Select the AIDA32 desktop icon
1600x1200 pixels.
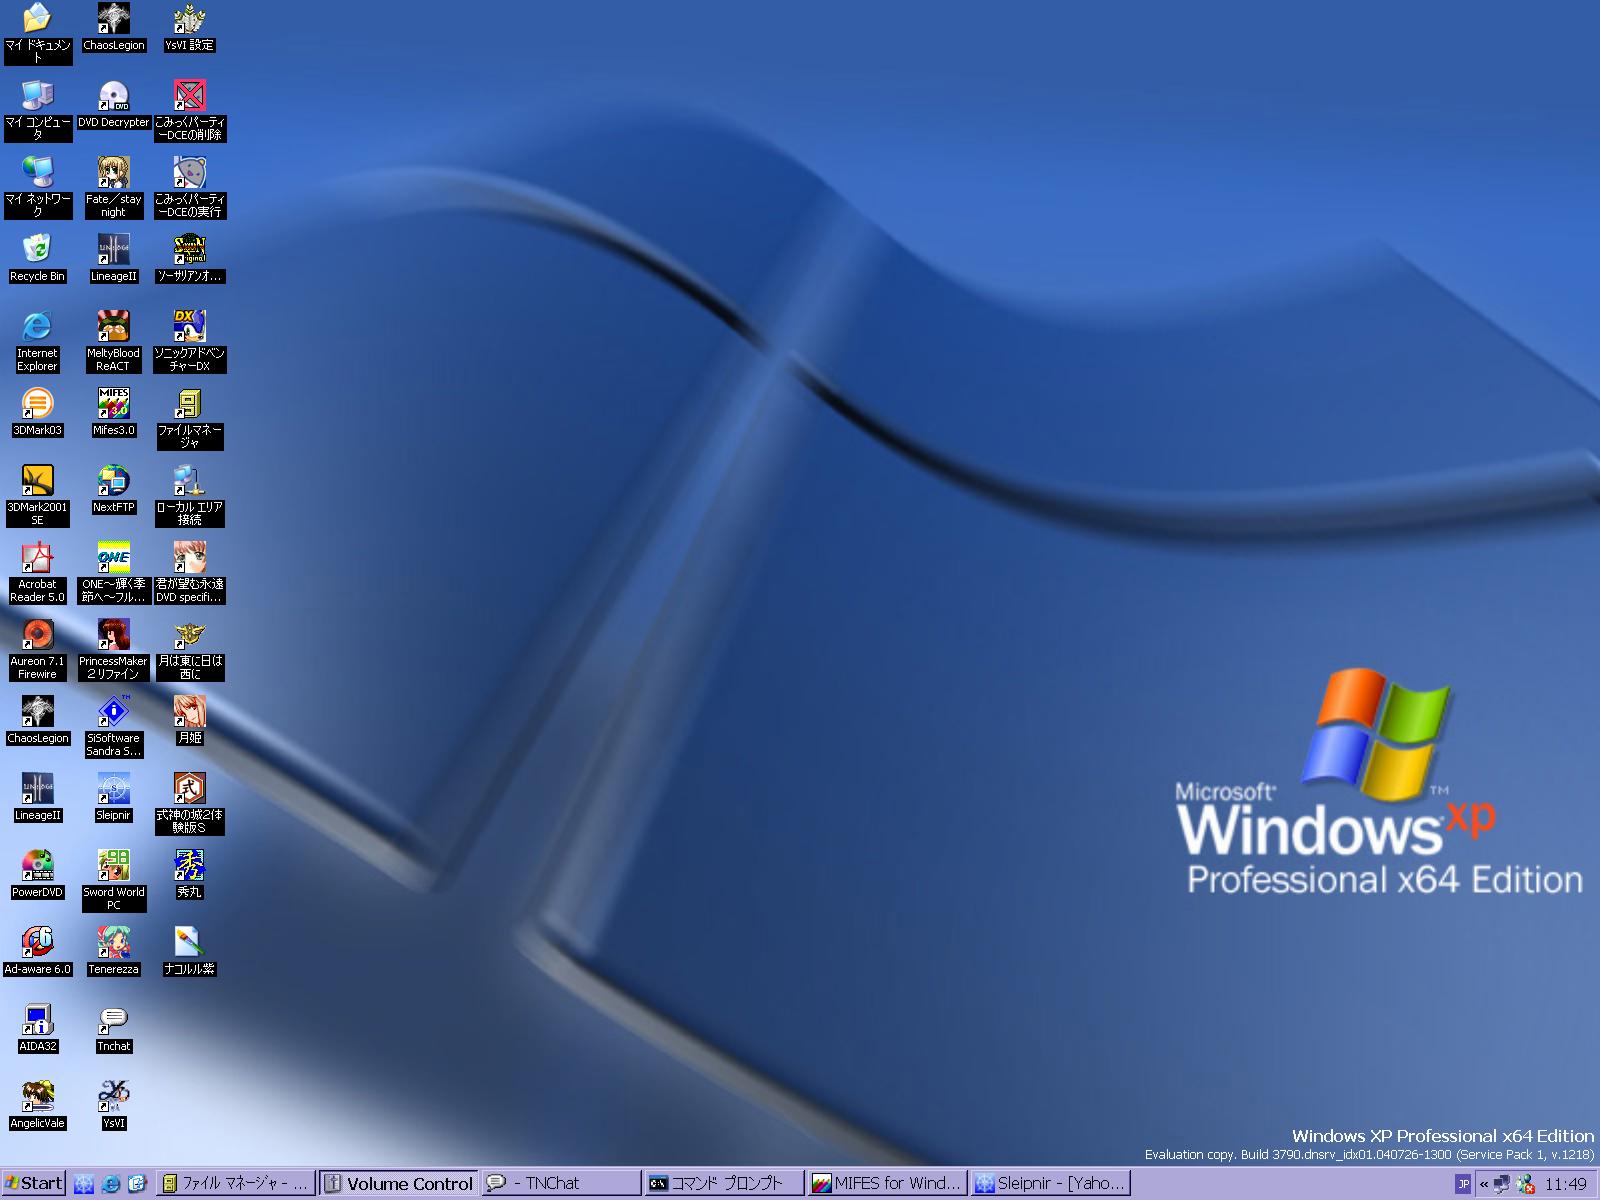(37, 1020)
